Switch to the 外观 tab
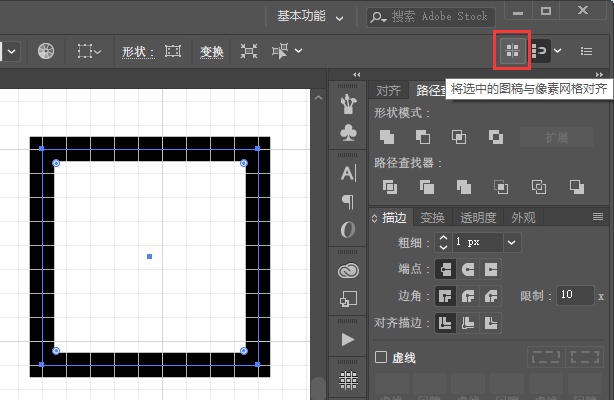The image size is (614, 400). click(523, 217)
